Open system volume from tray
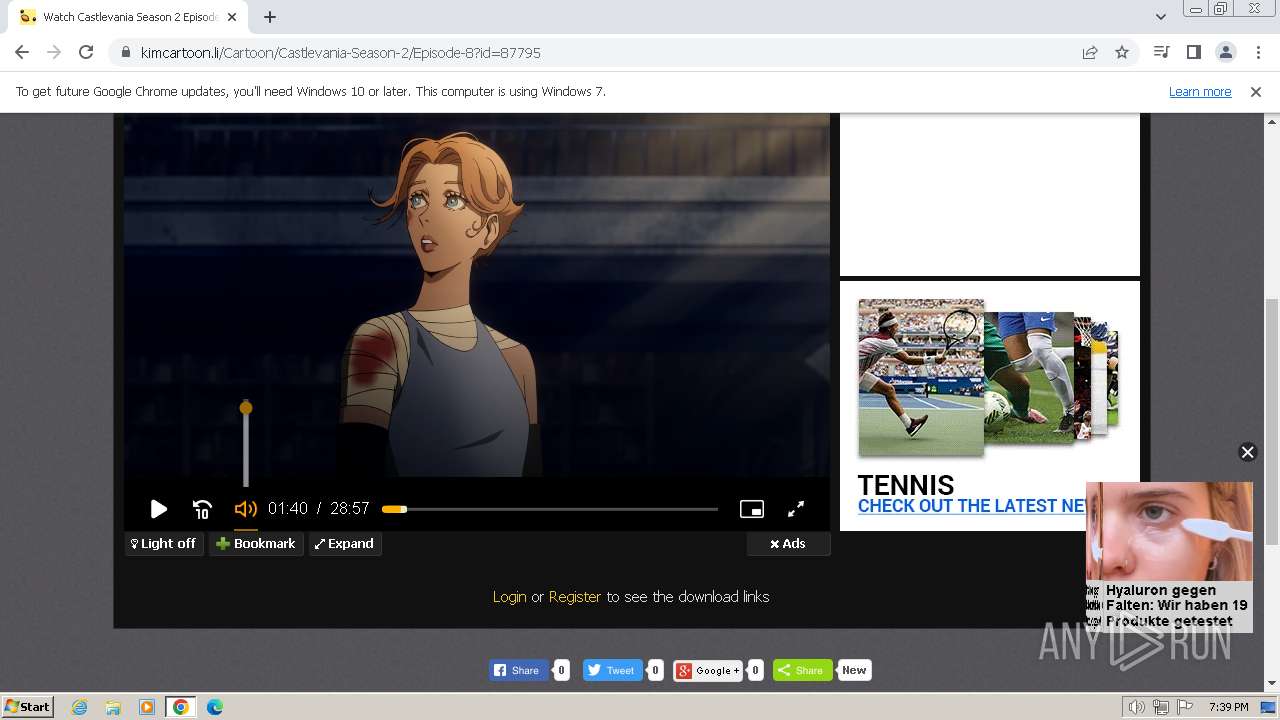This screenshot has height=720, width=1280. [x=1137, y=707]
